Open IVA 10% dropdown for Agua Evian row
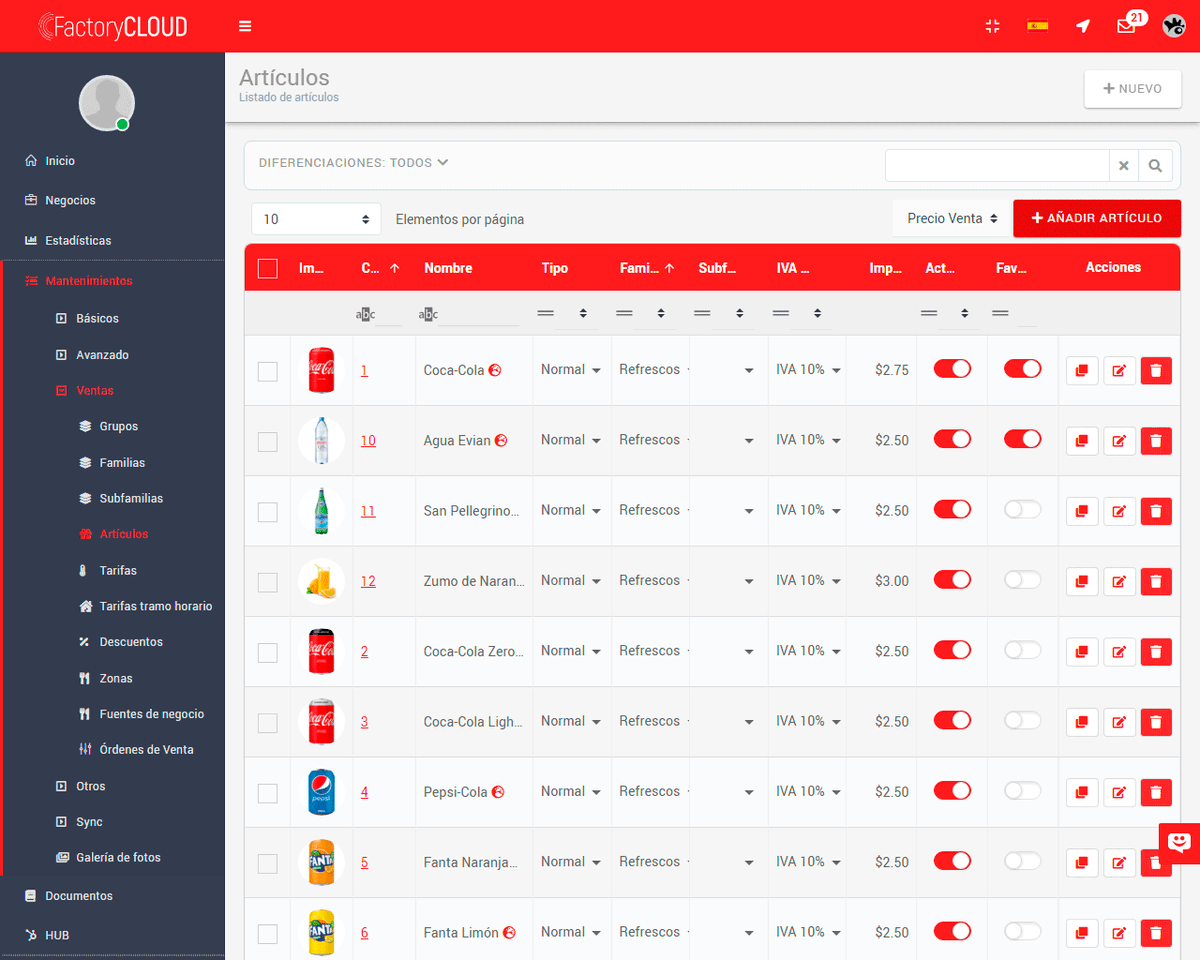 click(x=808, y=440)
